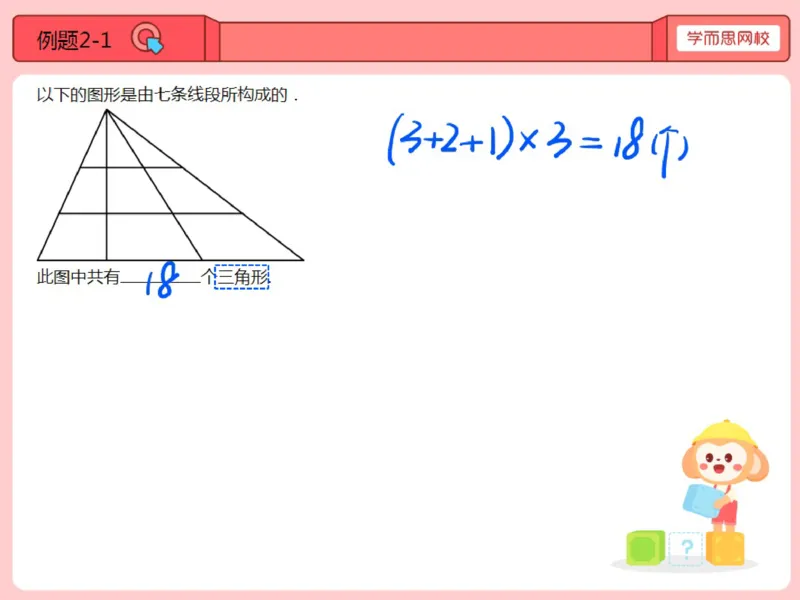Click the text 此图中共有

pos(78,277)
